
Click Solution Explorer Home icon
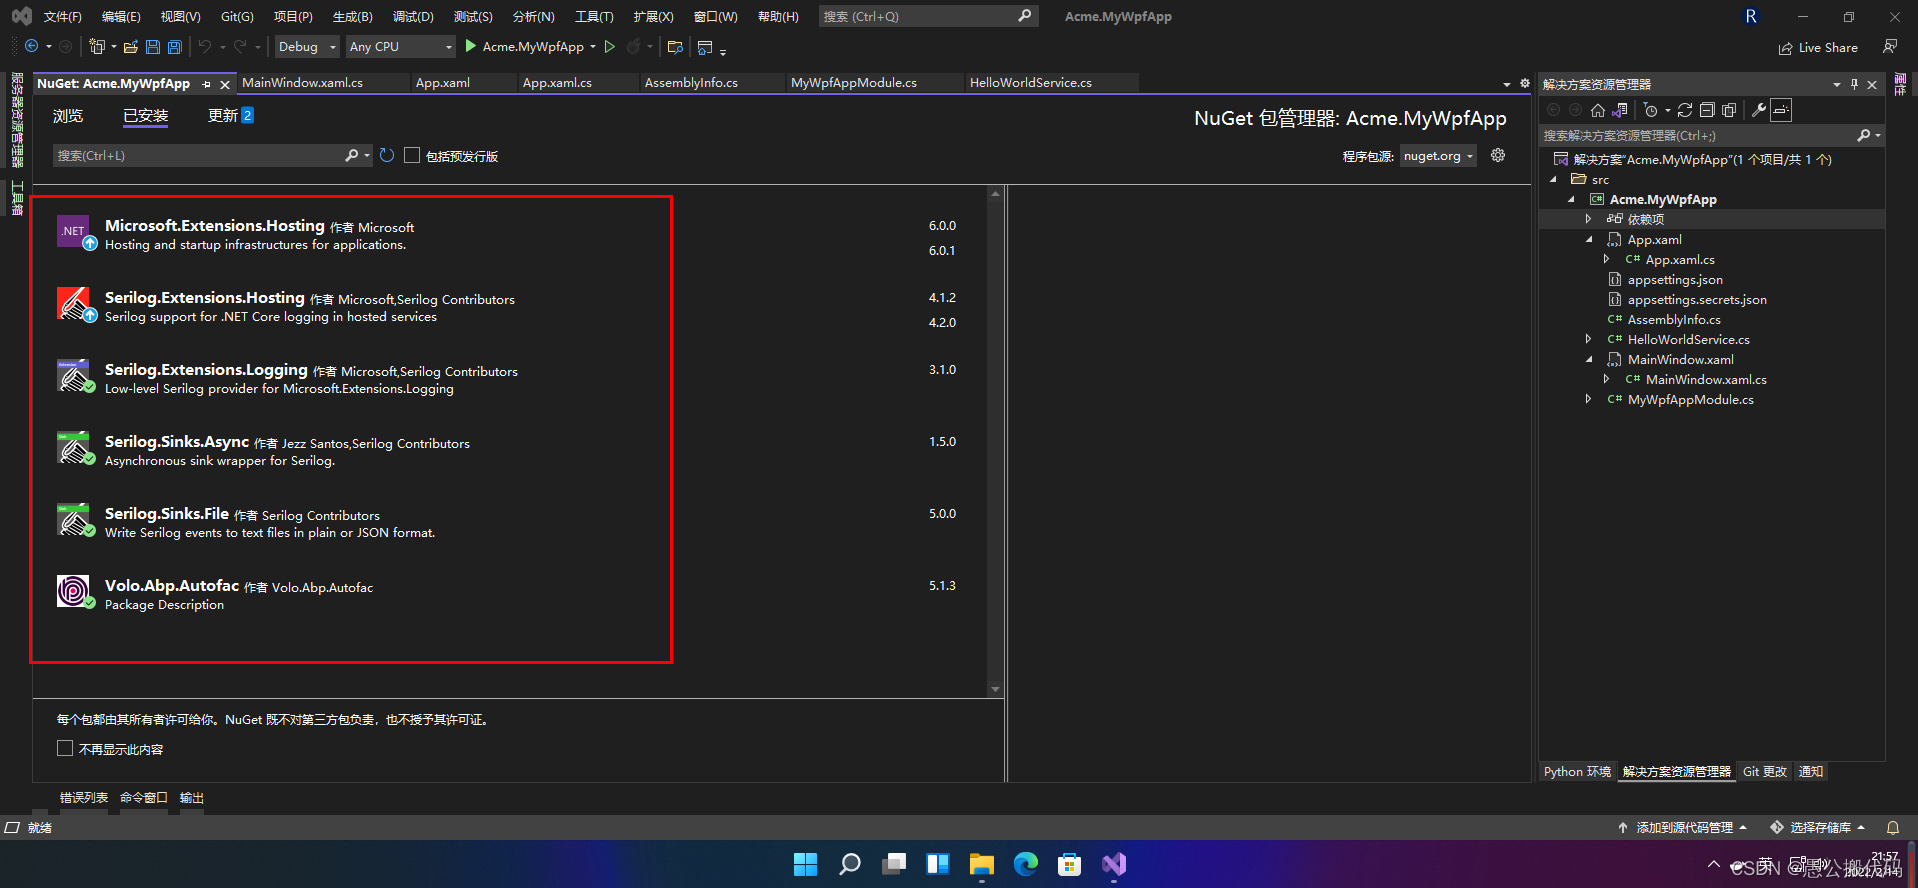[1598, 110]
